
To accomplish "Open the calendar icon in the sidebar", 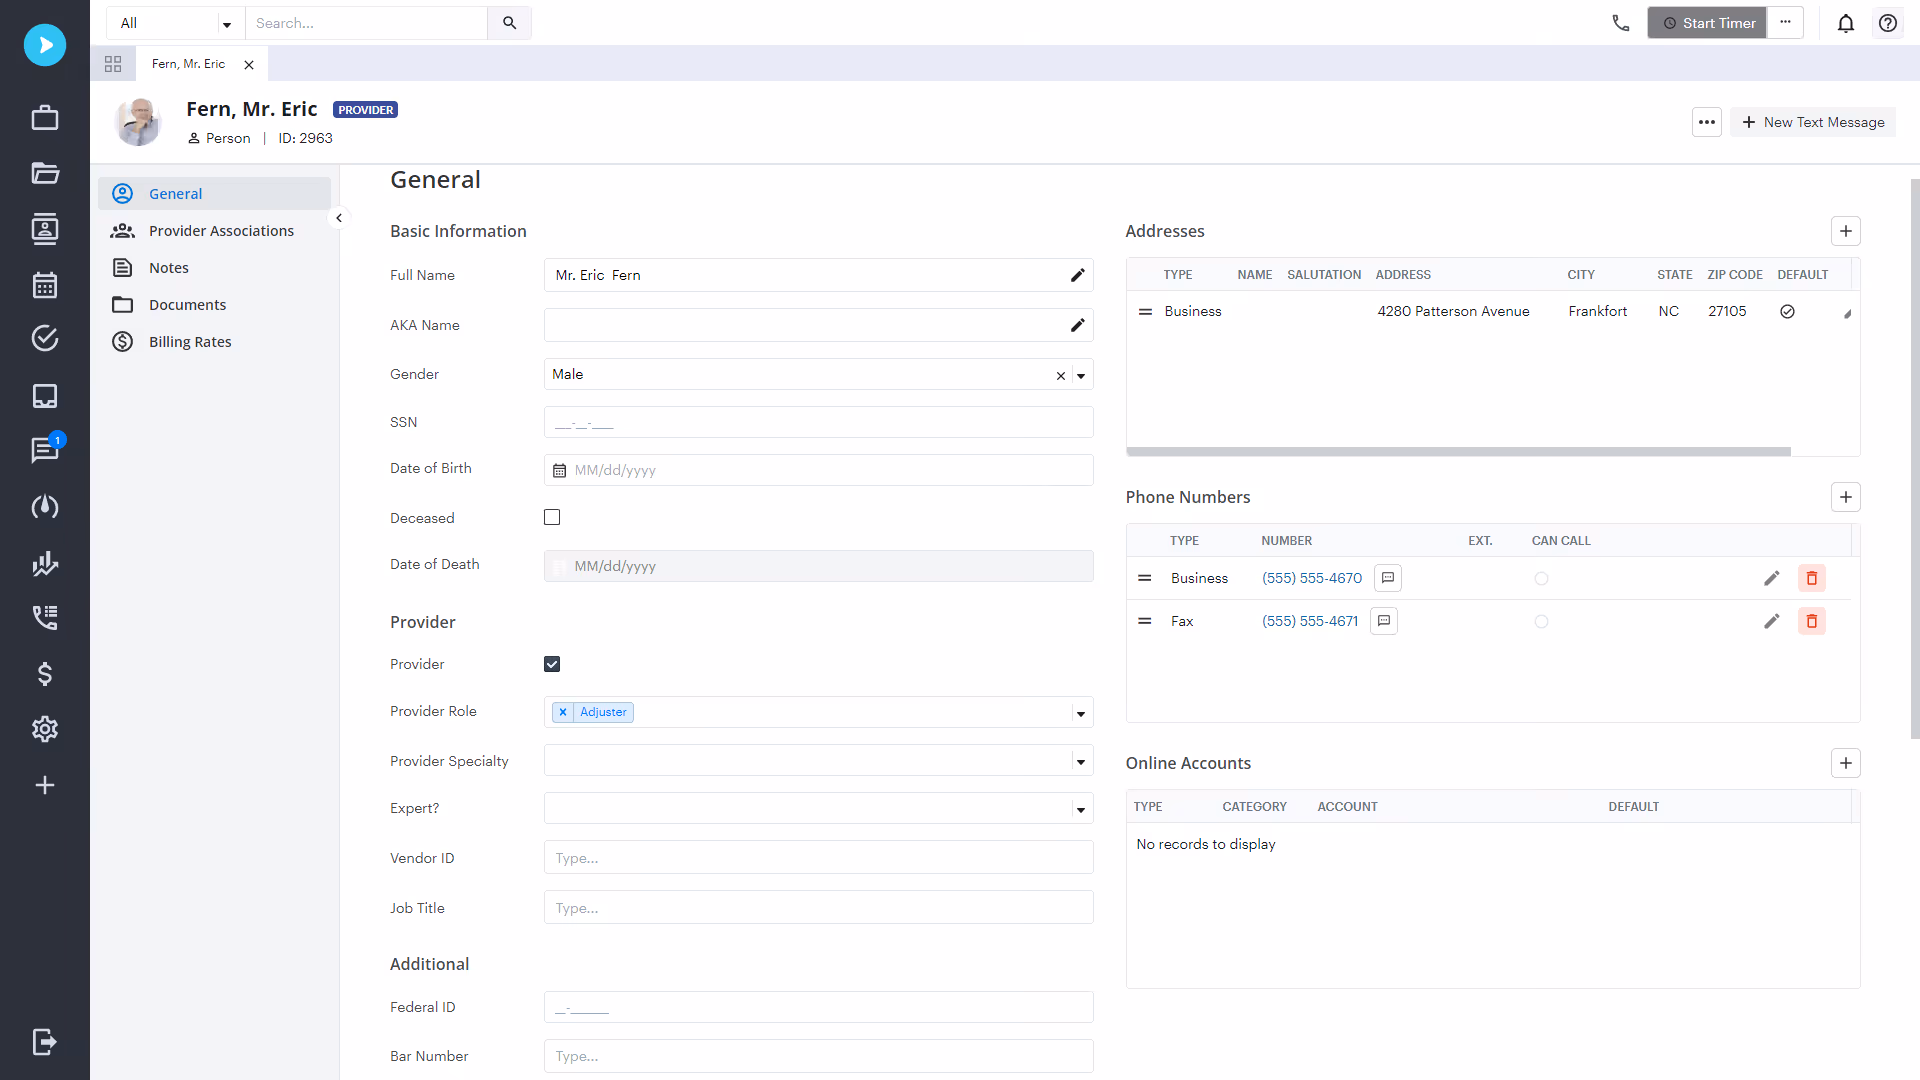I will 45,285.
